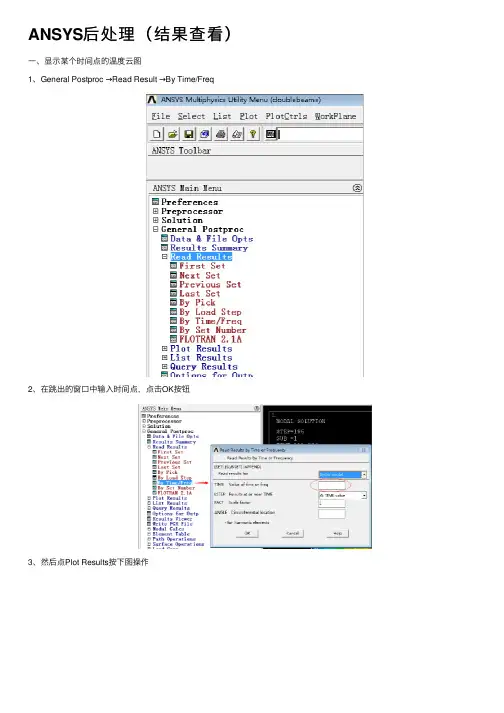The width and height of the screenshot is (504, 713).
Task: Expand Plot Results in the large Main Menu
Action: pos(165,348)
